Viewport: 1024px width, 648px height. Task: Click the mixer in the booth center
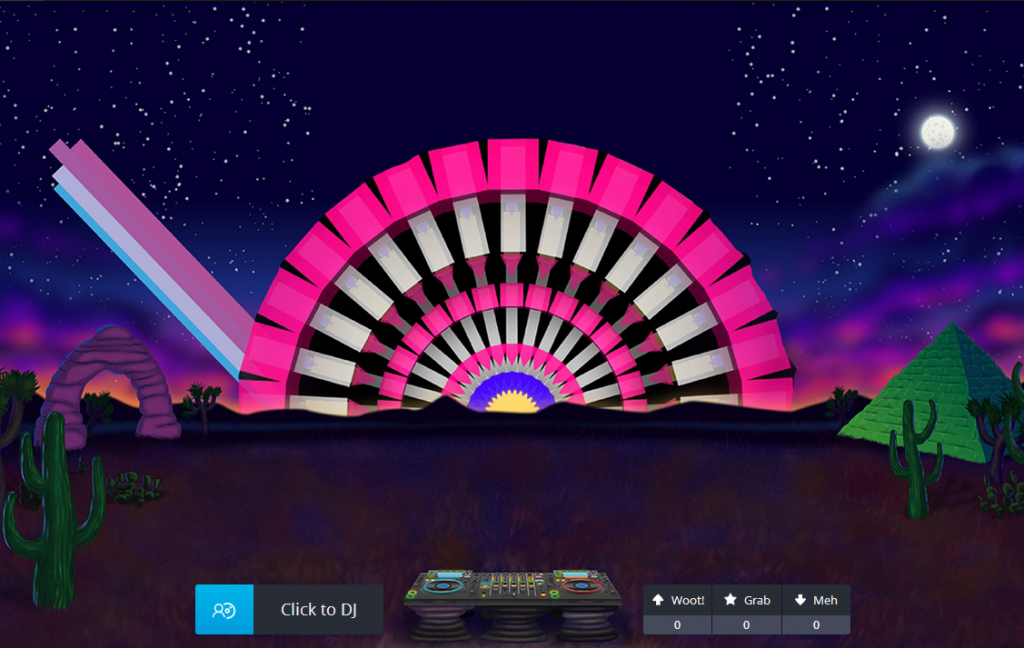pyautogui.click(x=512, y=585)
